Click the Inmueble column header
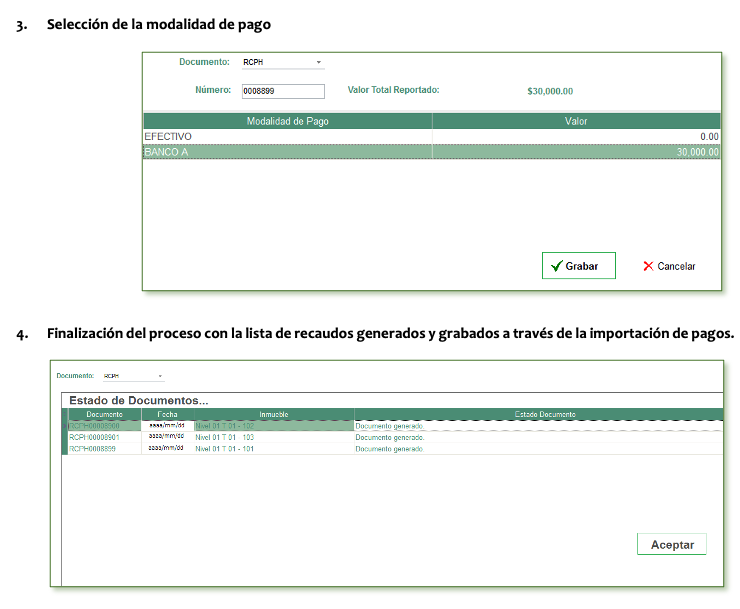The image size is (740, 609). [x=274, y=414]
